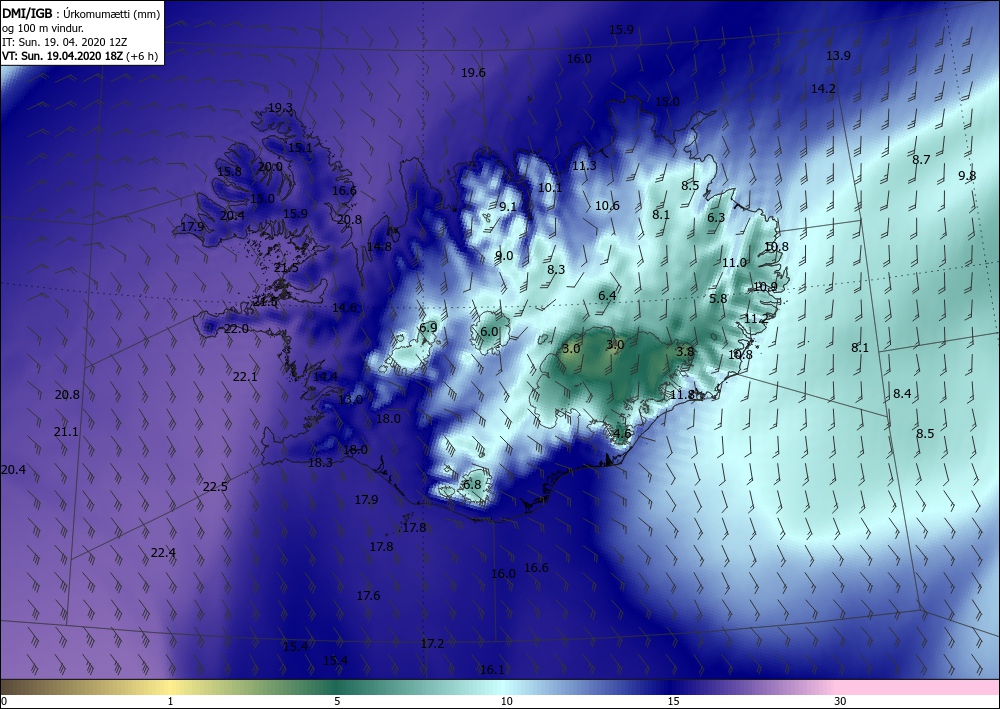The image size is (1000, 709).
Task: Click the 0 tick label on color scale
Action: pos(4,701)
